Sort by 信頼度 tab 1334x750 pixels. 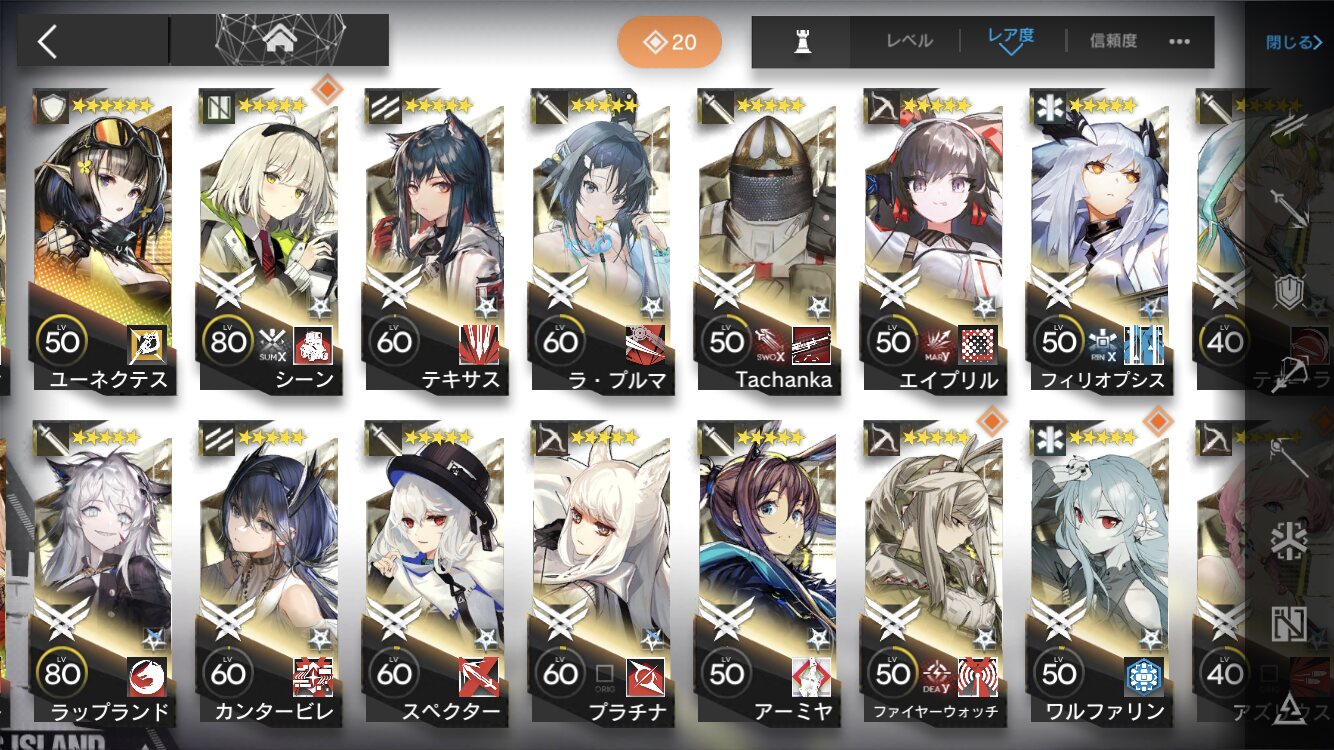coord(1113,41)
